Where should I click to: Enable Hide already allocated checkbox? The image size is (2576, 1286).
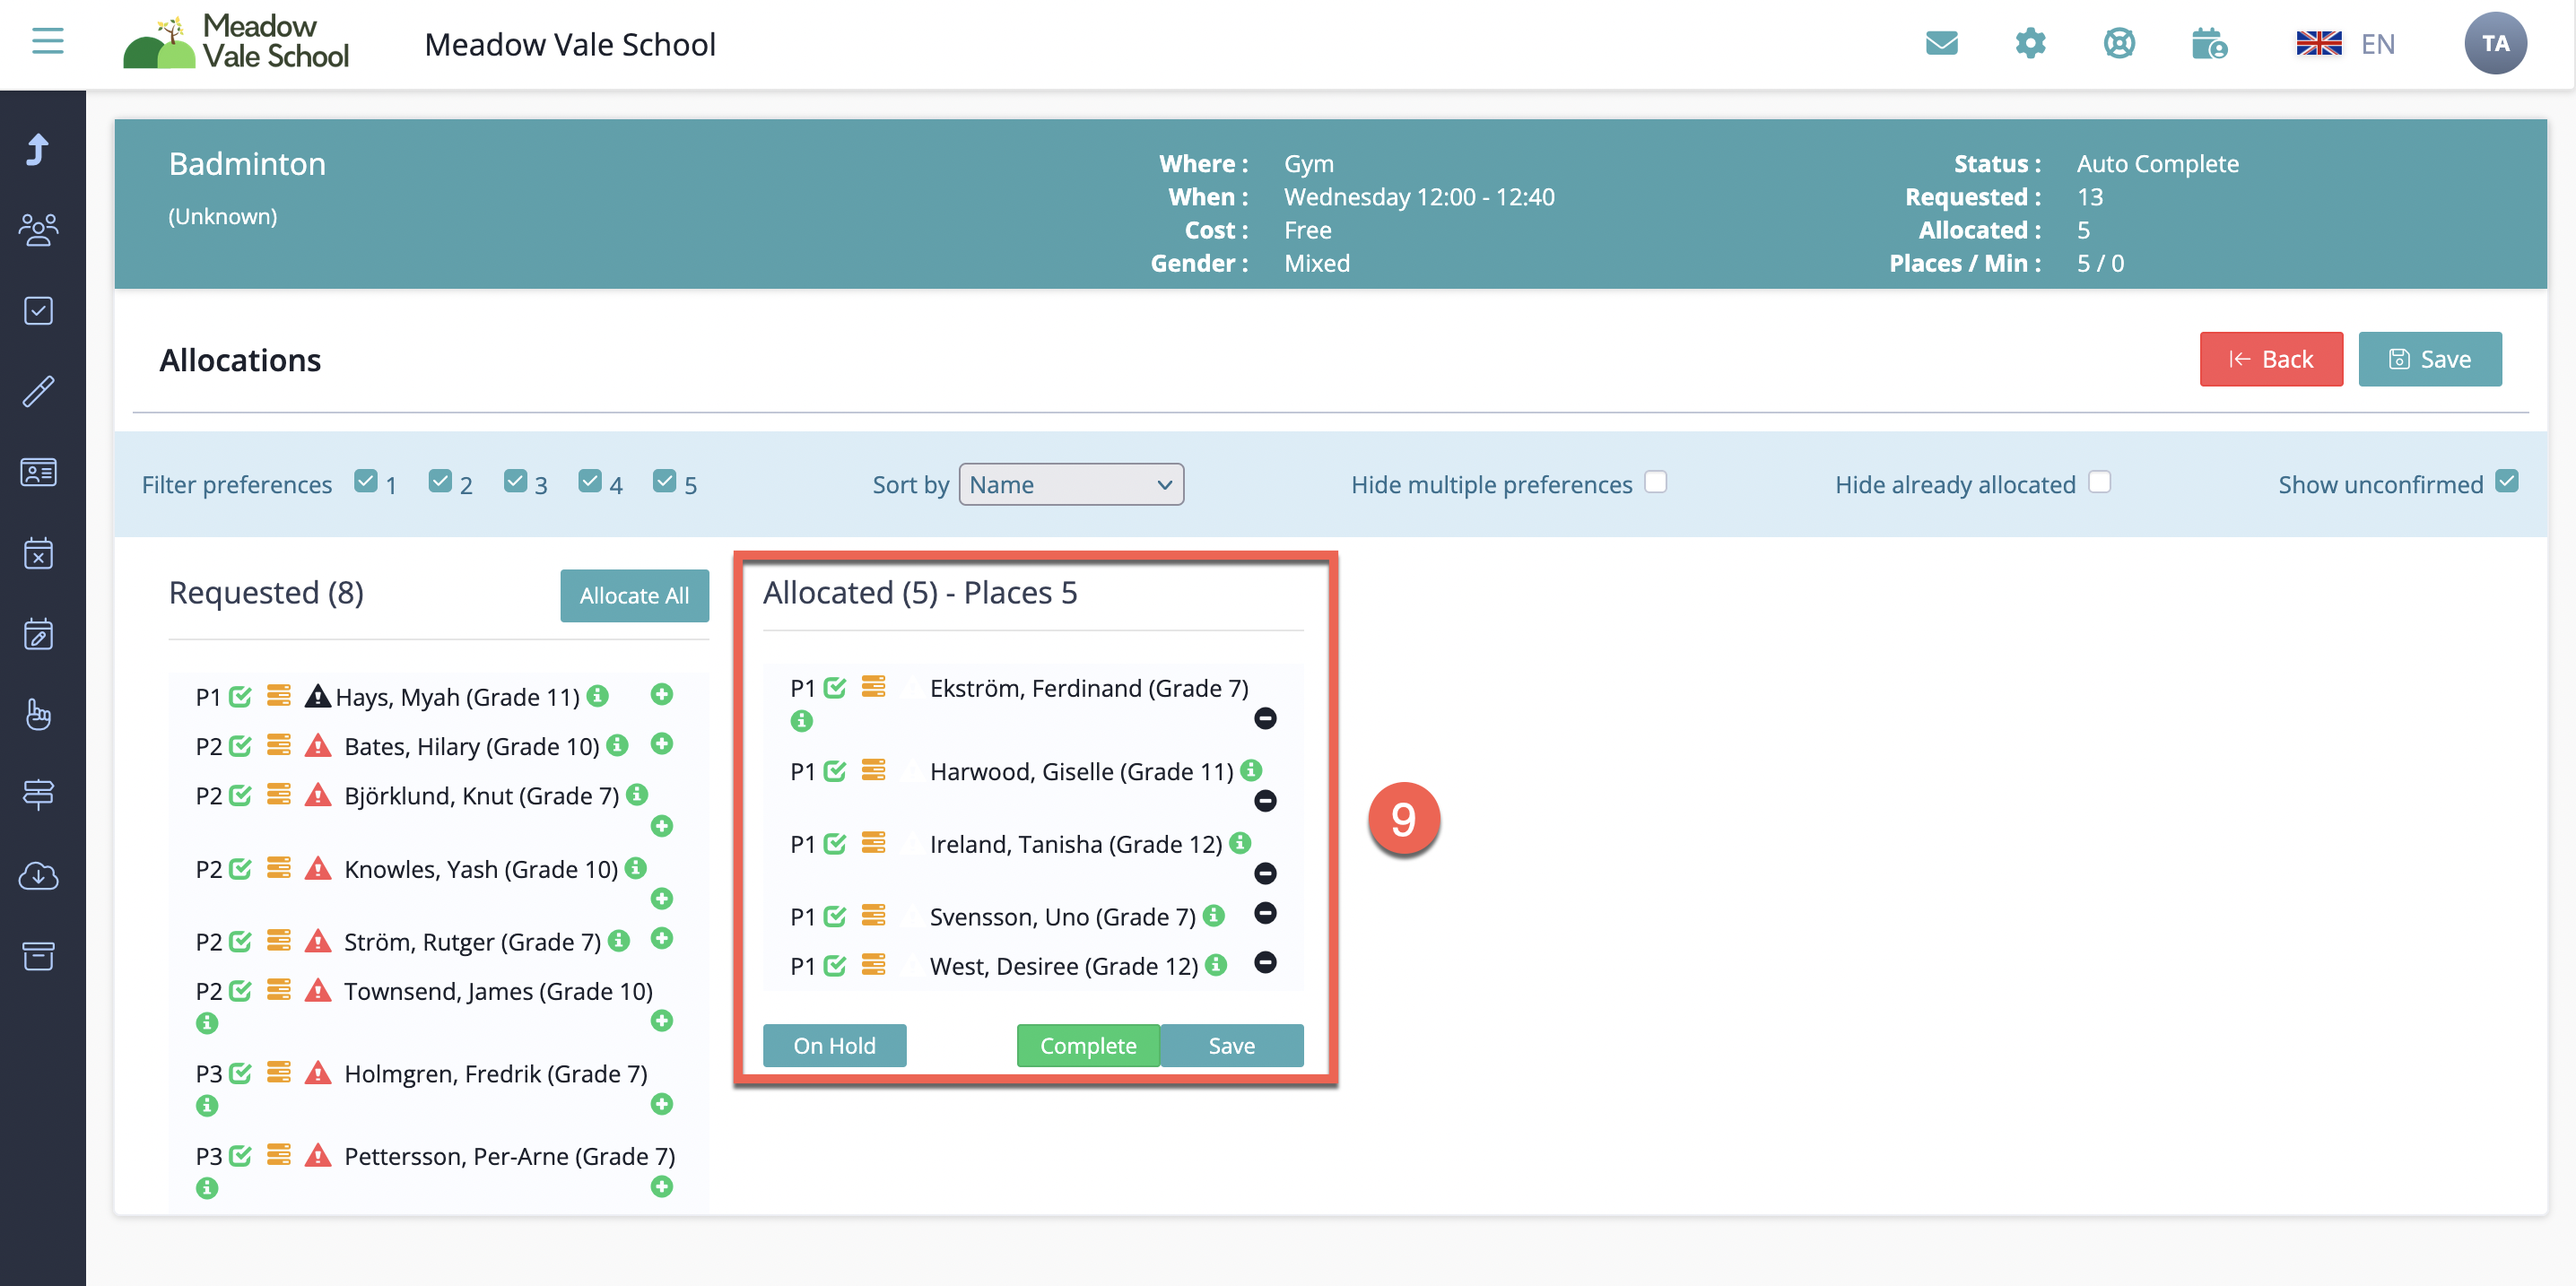coord(2099,482)
